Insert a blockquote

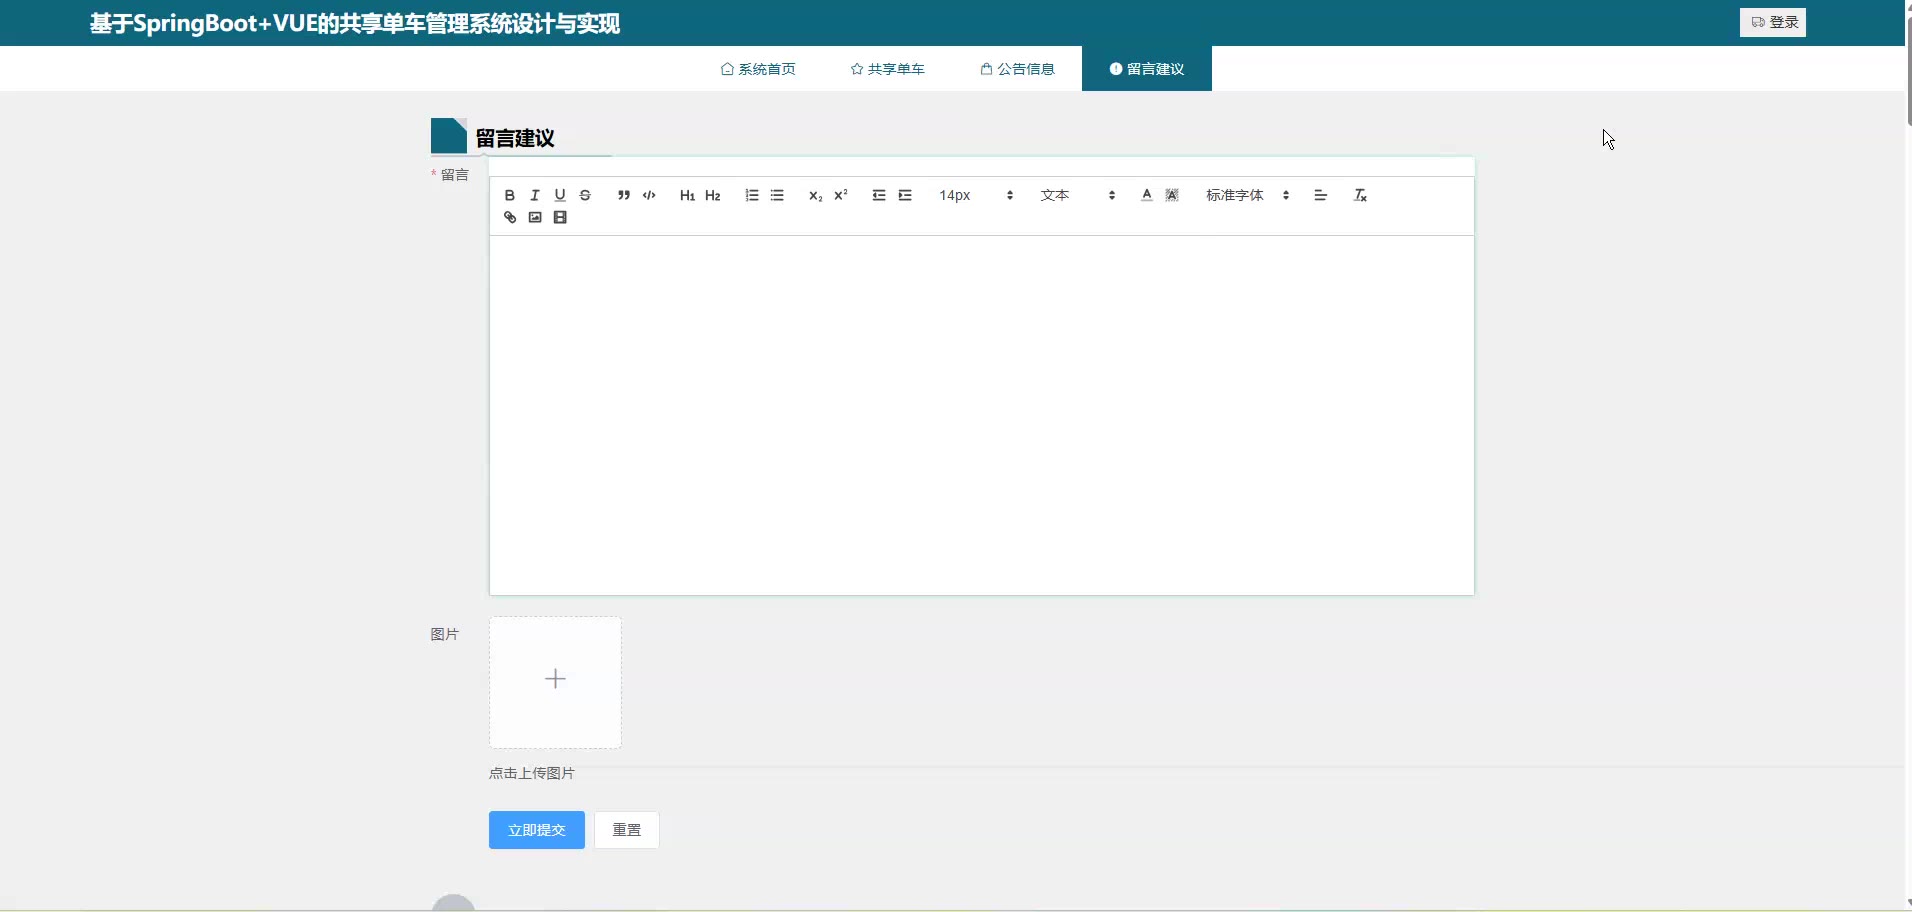point(624,195)
